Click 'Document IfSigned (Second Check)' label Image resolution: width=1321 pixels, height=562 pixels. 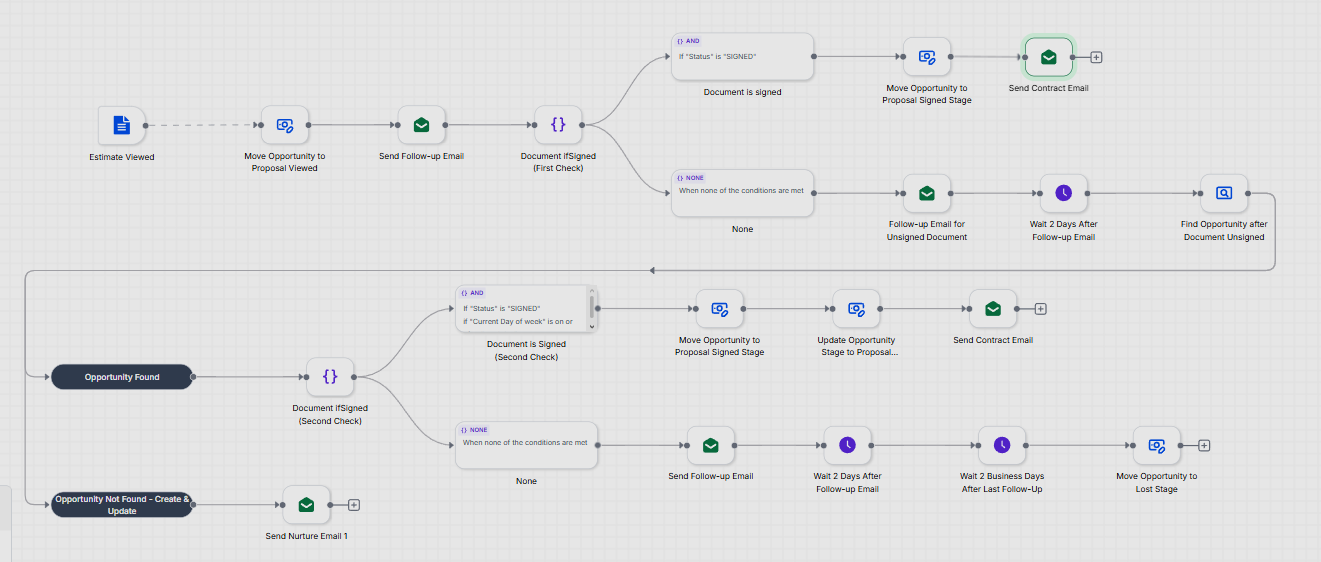click(330, 415)
